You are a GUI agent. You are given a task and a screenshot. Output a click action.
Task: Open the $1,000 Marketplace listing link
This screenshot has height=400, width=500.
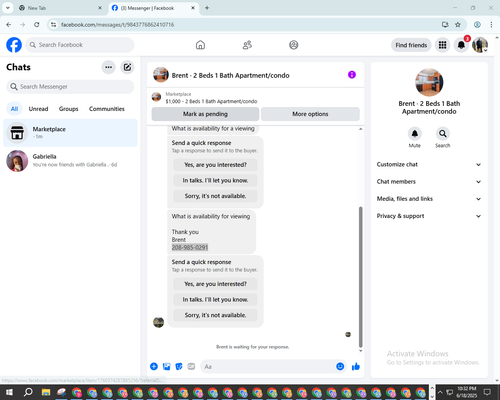tap(211, 101)
